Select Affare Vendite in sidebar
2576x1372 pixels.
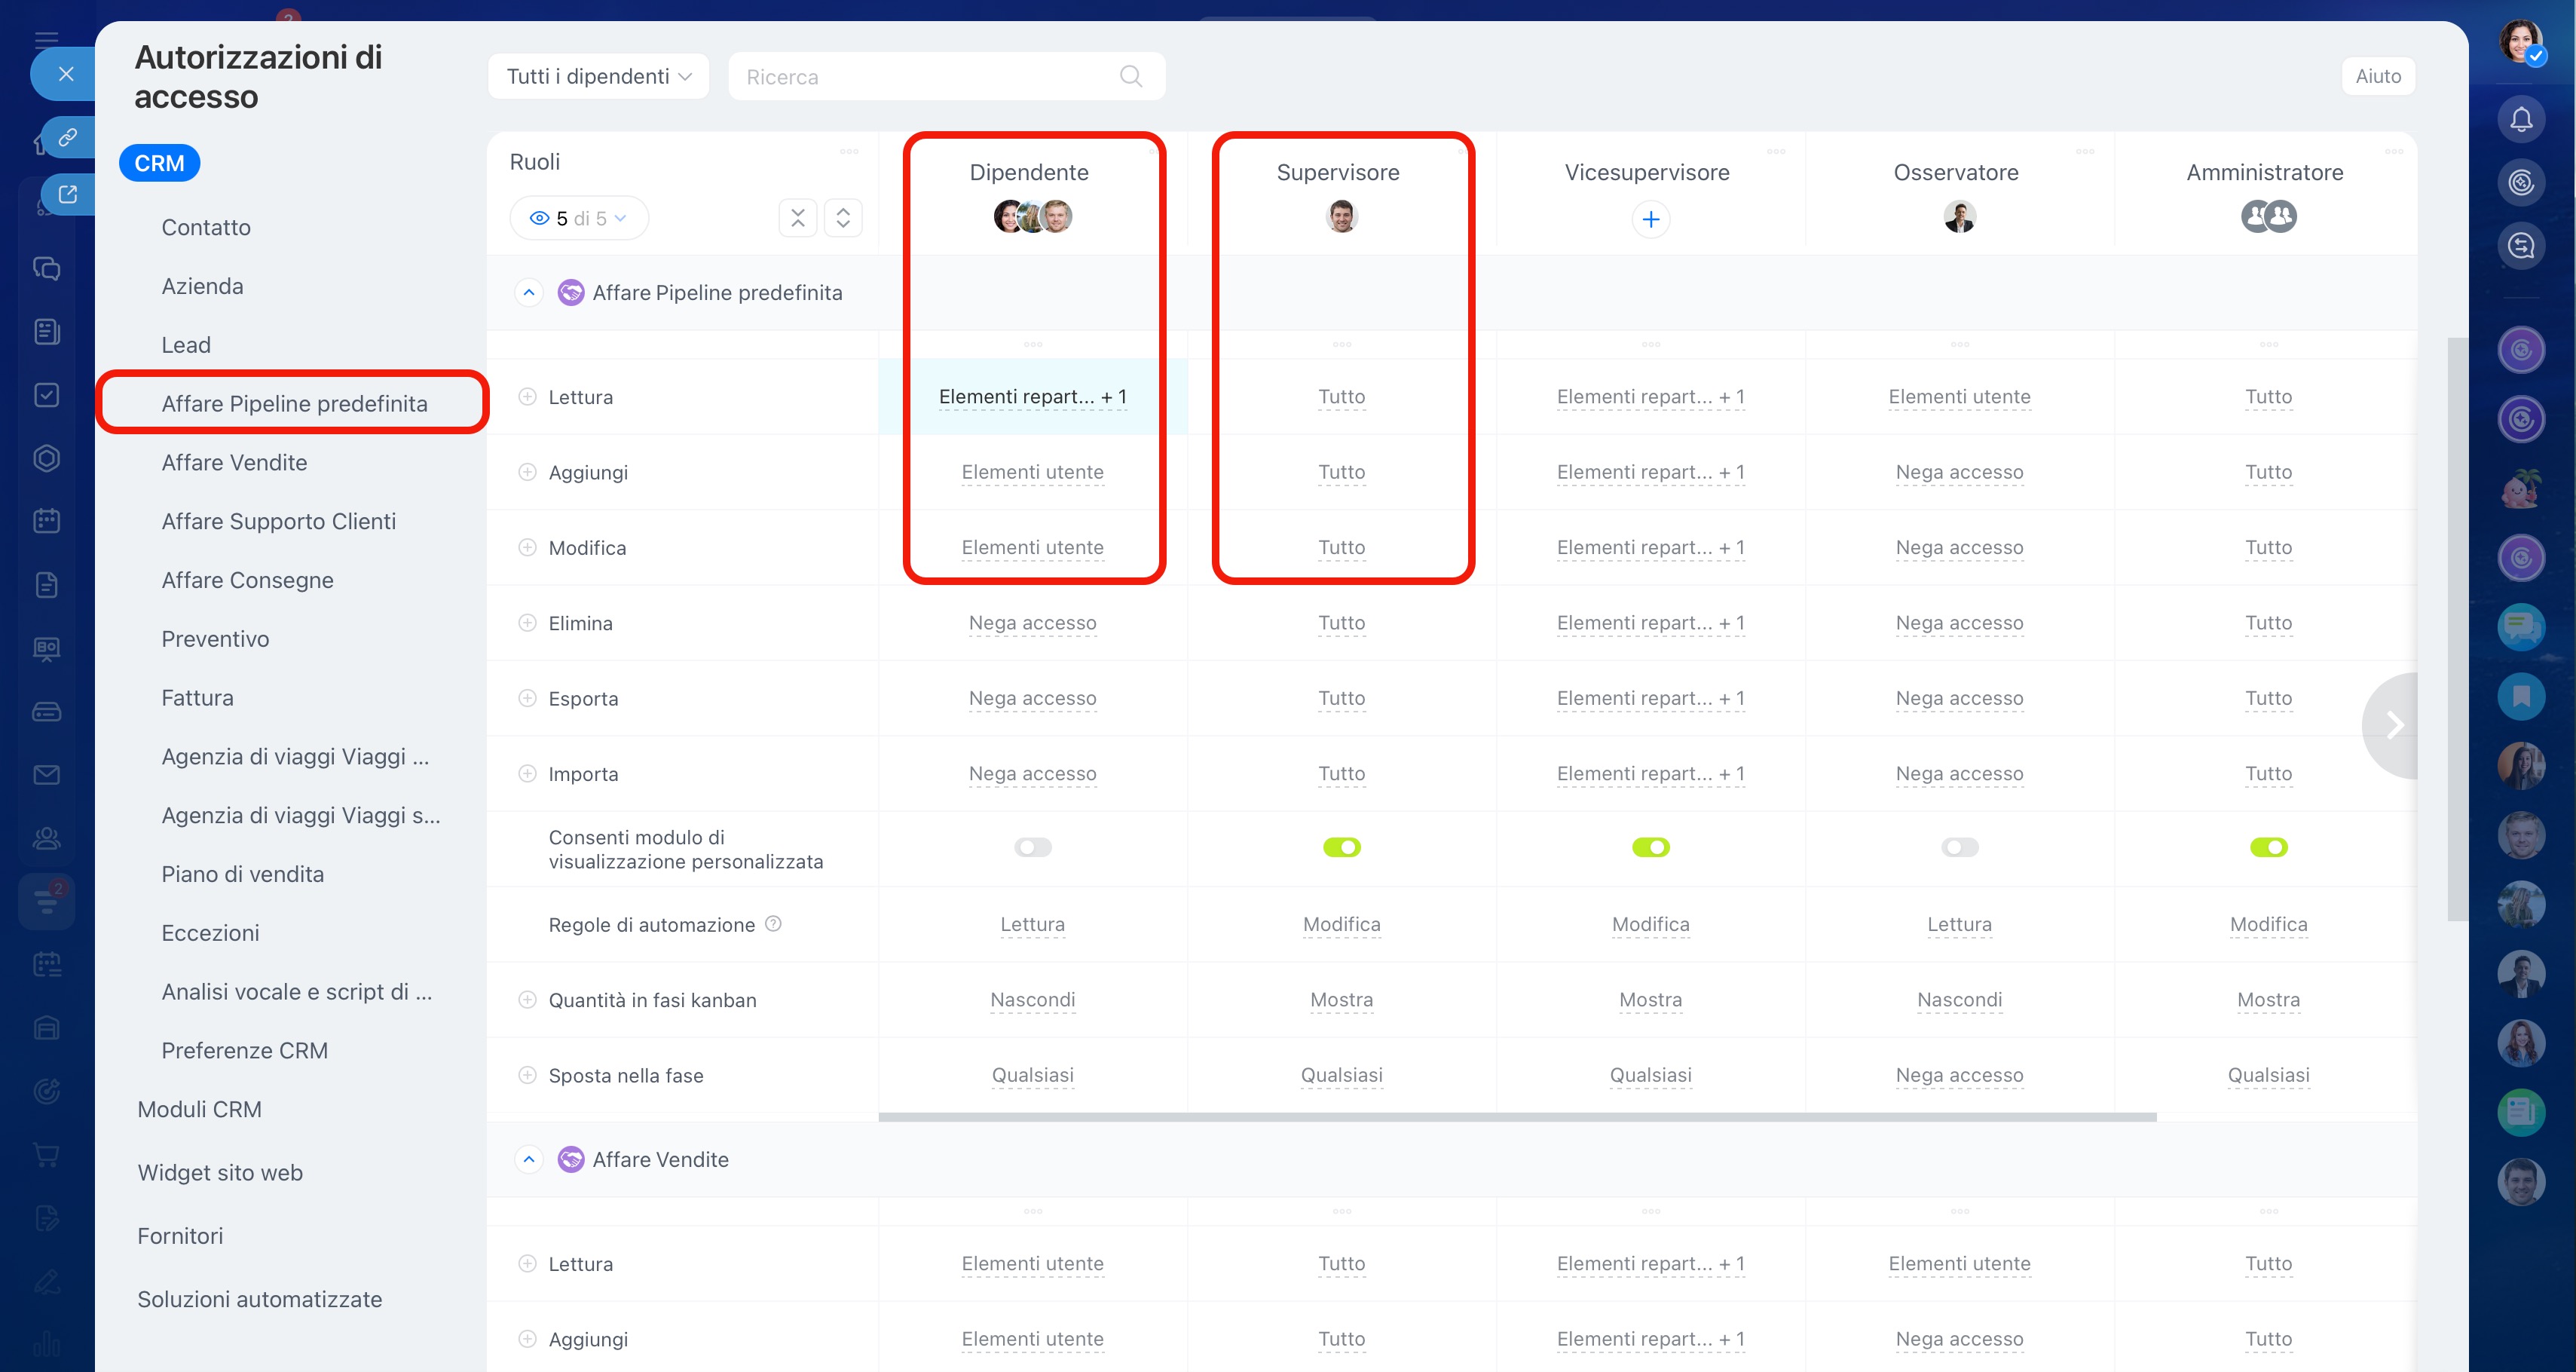234,463
